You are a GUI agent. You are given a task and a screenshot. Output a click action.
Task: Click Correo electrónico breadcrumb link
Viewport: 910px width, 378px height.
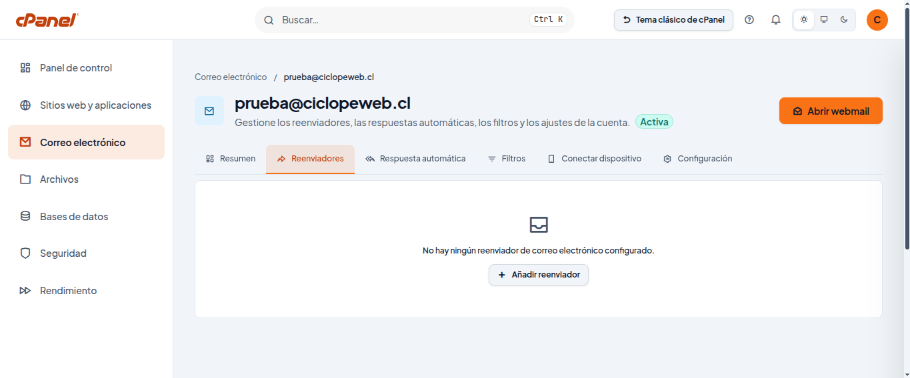pyautogui.click(x=231, y=77)
